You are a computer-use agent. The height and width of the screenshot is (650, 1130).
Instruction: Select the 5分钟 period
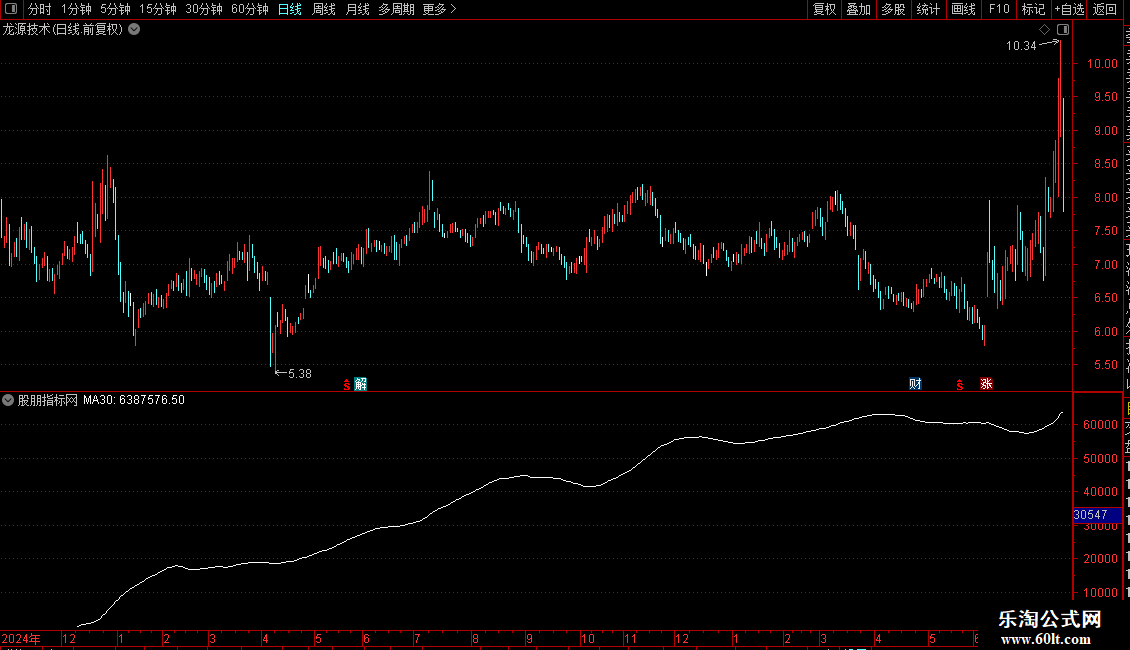(115, 9)
